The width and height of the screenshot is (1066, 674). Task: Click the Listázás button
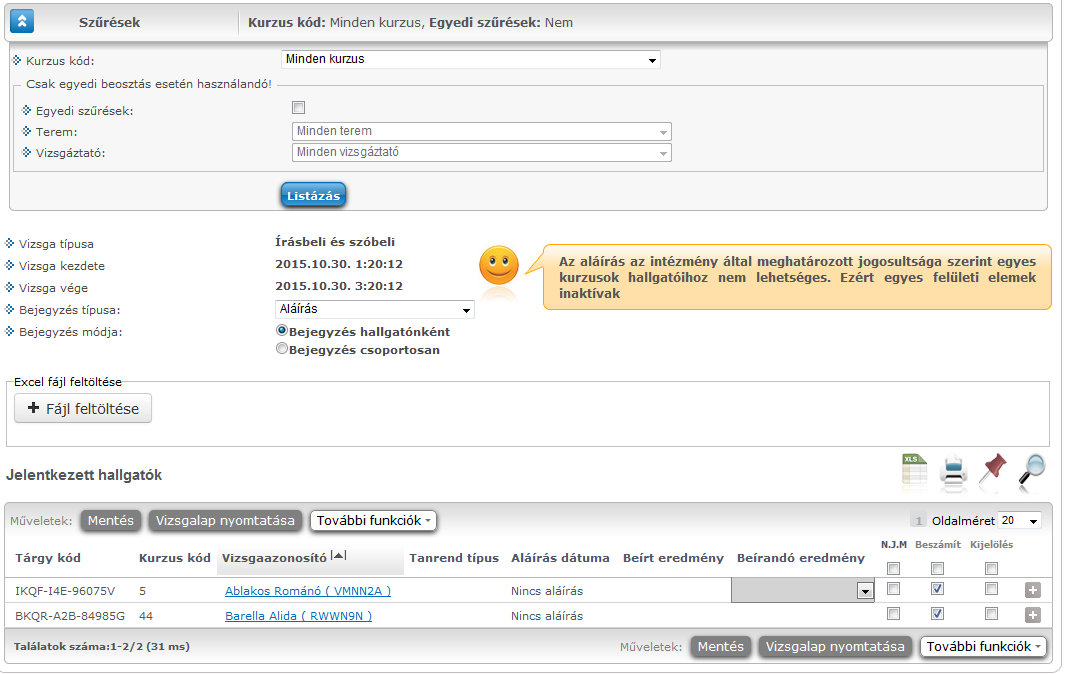[313, 195]
